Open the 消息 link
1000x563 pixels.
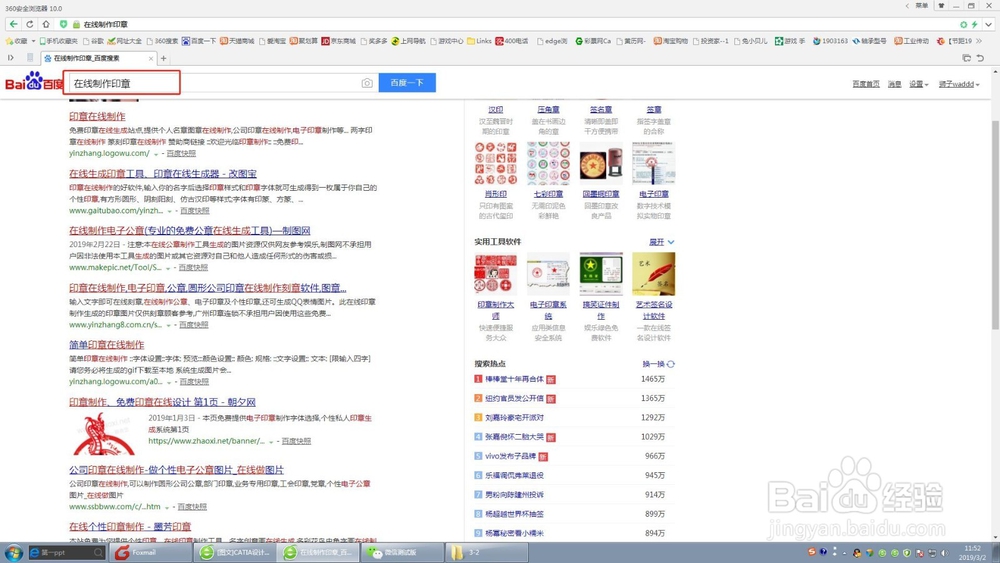(x=895, y=84)
